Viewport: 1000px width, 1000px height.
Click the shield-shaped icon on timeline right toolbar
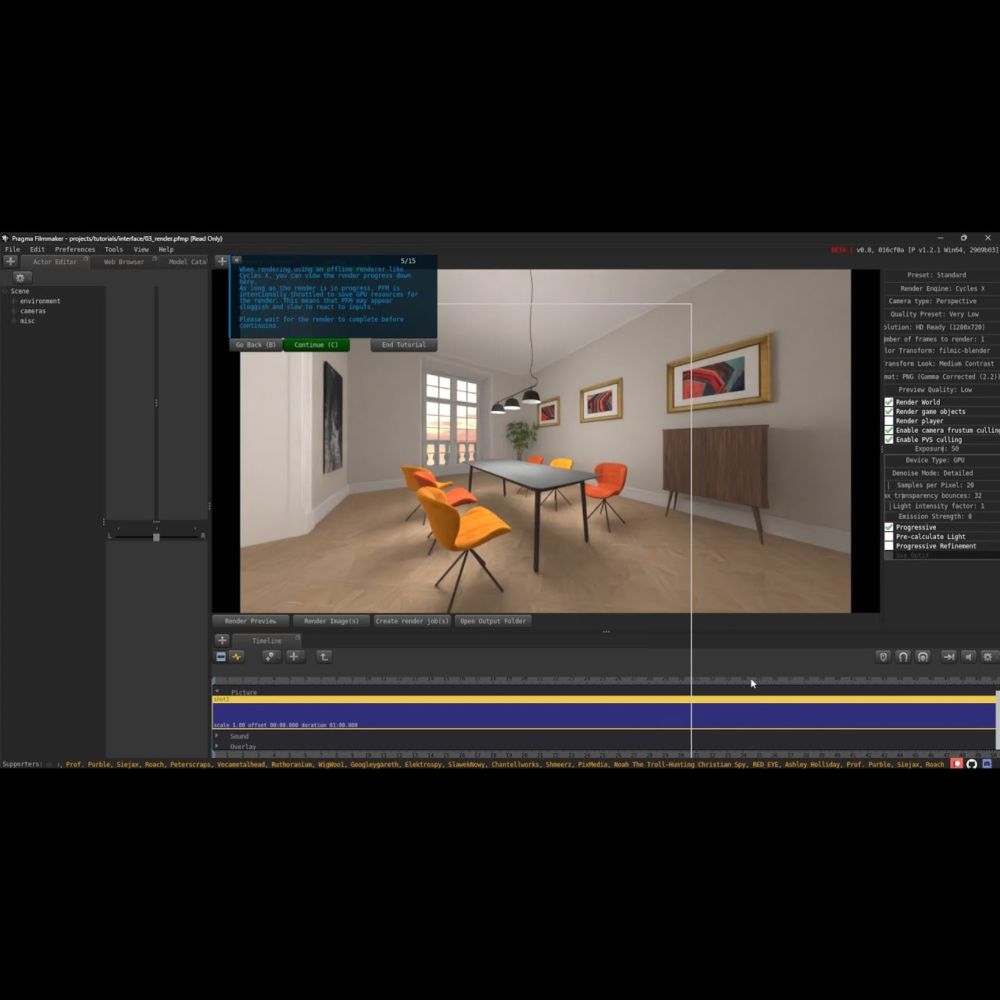point(883,656)
